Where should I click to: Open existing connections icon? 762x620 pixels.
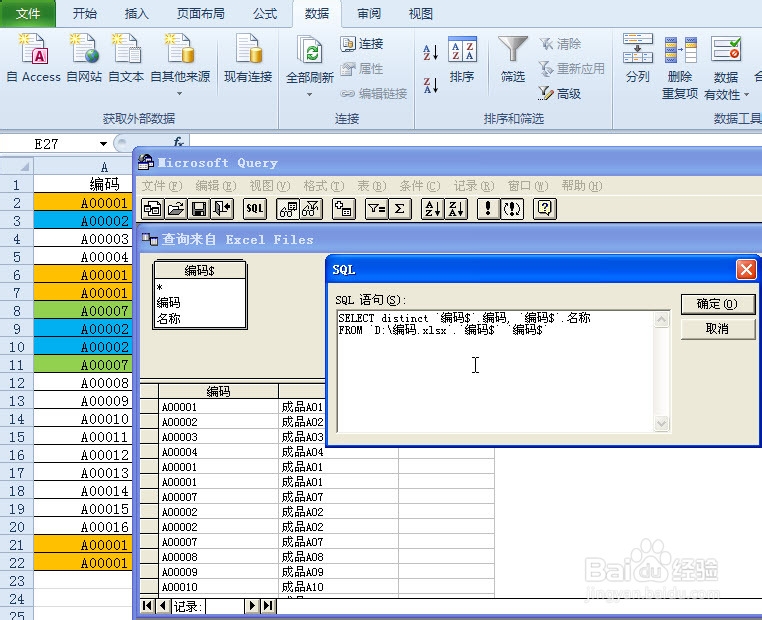pyautogui.click(x=248, y=57)
